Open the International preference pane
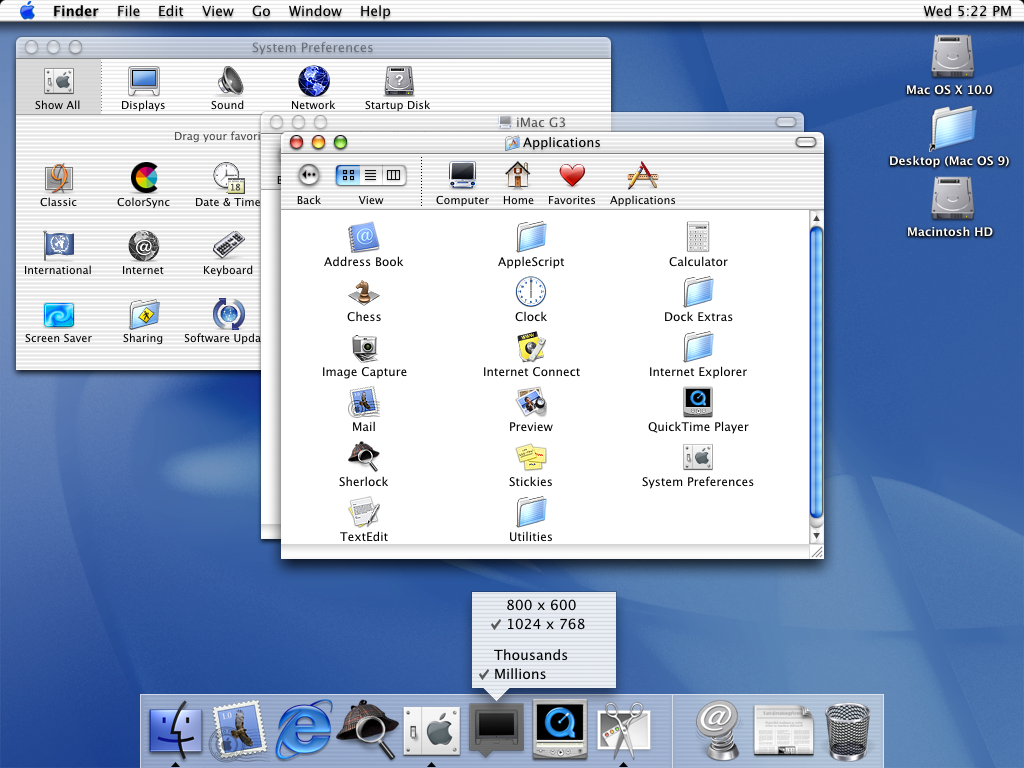Screen dimensions: 1024x768 click(58, 246)
